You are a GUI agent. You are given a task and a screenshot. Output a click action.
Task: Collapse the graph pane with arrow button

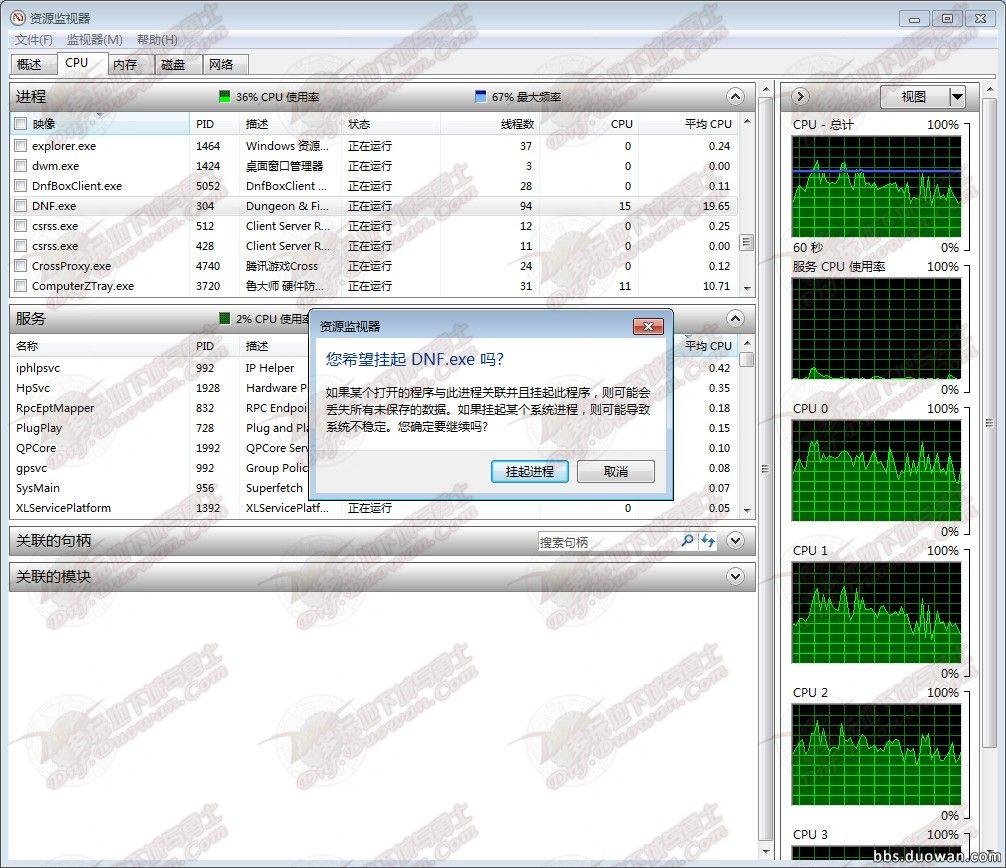800,97
